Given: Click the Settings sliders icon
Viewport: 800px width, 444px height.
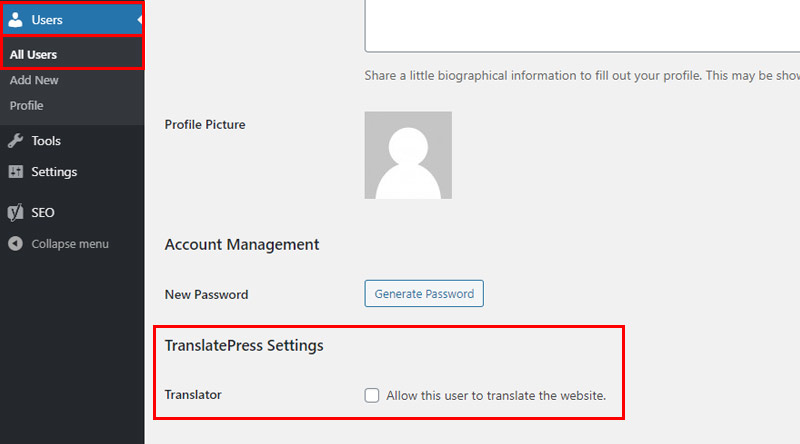Looking at the screenshot, I should click(x=16, y=171).
